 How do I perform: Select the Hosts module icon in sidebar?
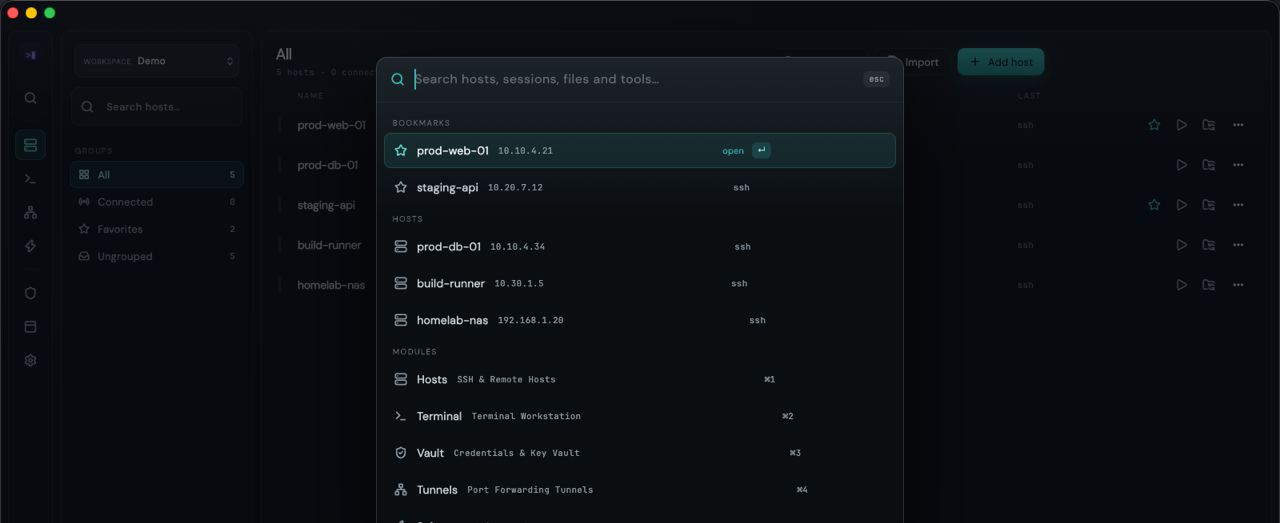30,145
